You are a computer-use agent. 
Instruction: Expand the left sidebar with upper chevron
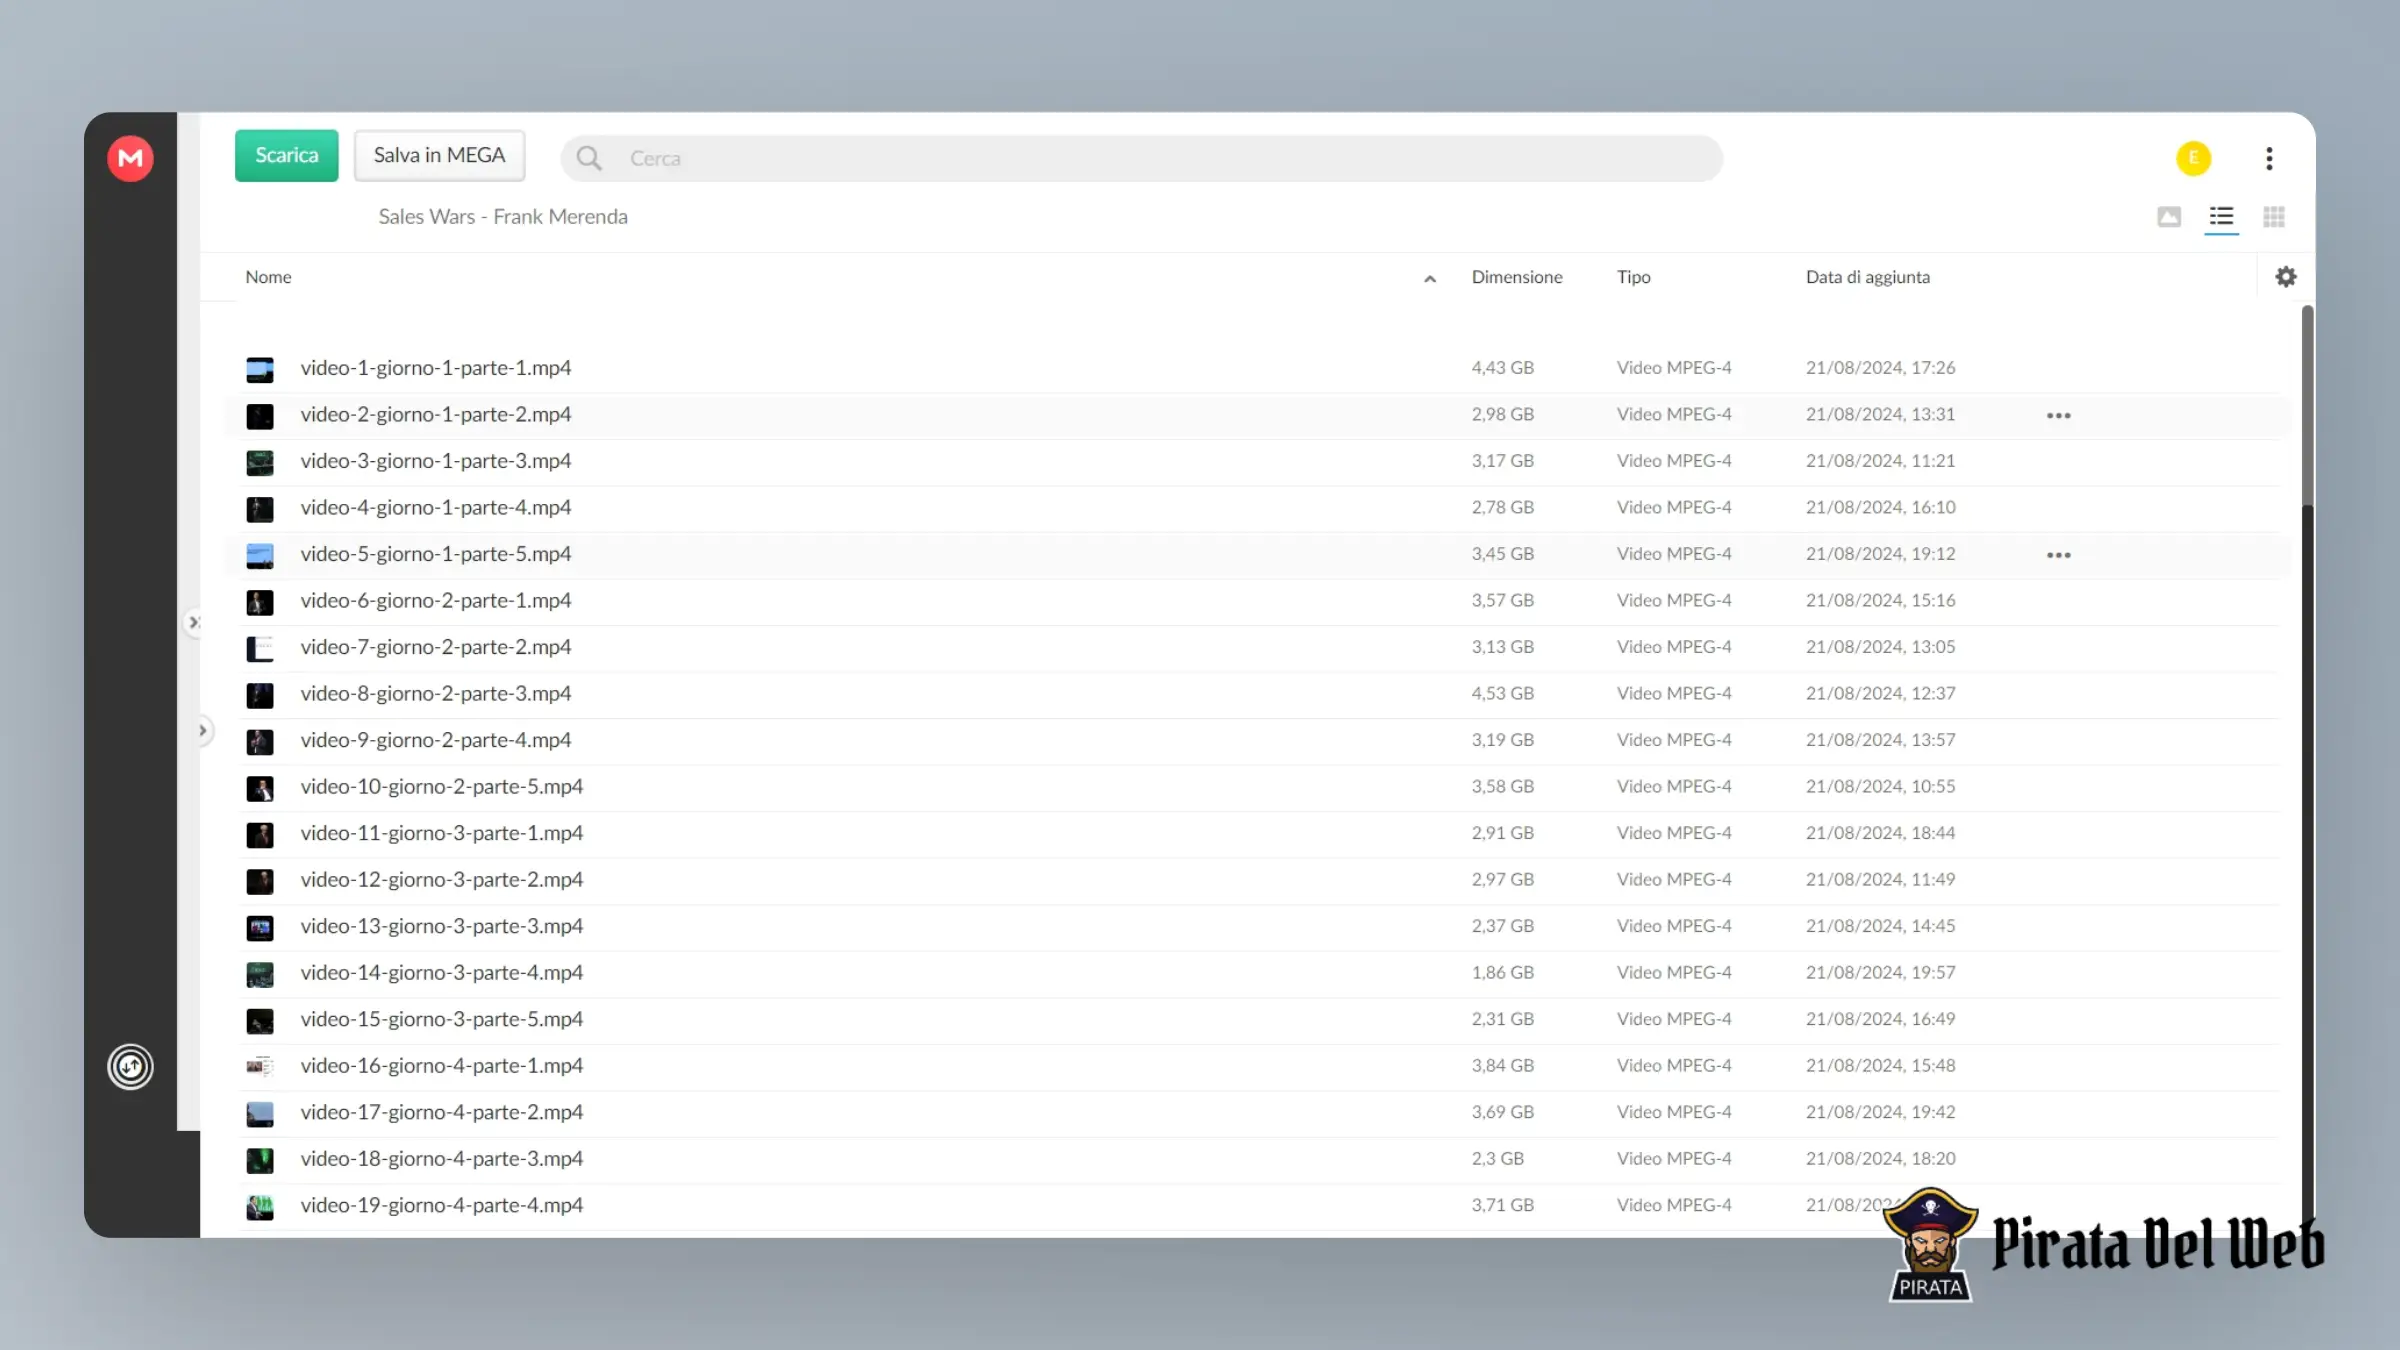[194, 622]
